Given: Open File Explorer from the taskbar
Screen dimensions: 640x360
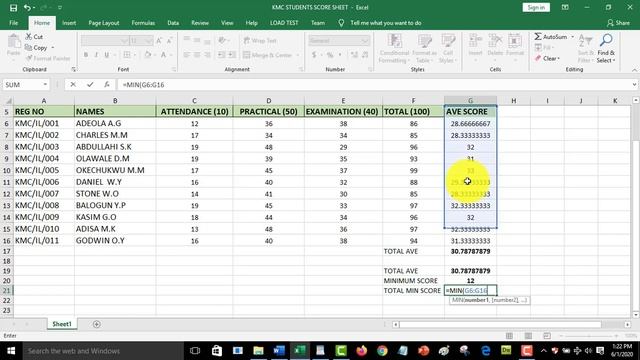Looking at the screenshot, I should coord(258,351).
